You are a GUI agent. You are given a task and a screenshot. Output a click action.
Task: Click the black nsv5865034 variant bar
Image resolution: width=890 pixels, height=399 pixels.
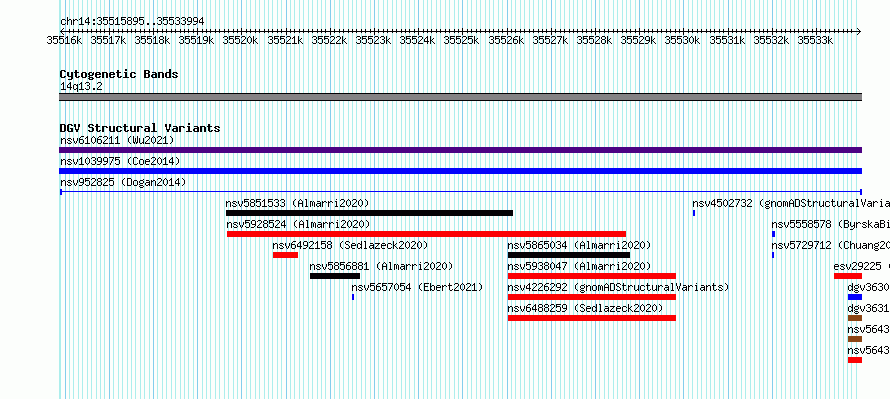click(569, 255)
